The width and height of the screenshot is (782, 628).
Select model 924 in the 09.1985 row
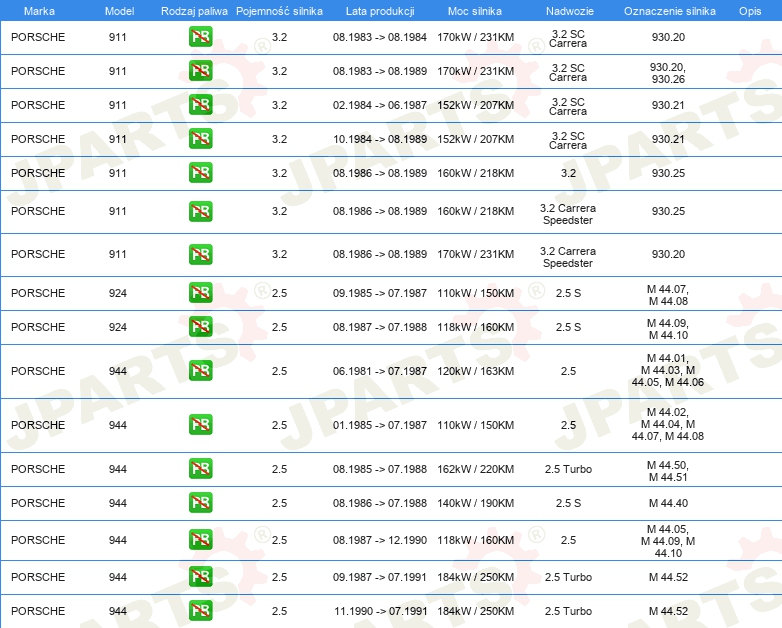point(118,293)
